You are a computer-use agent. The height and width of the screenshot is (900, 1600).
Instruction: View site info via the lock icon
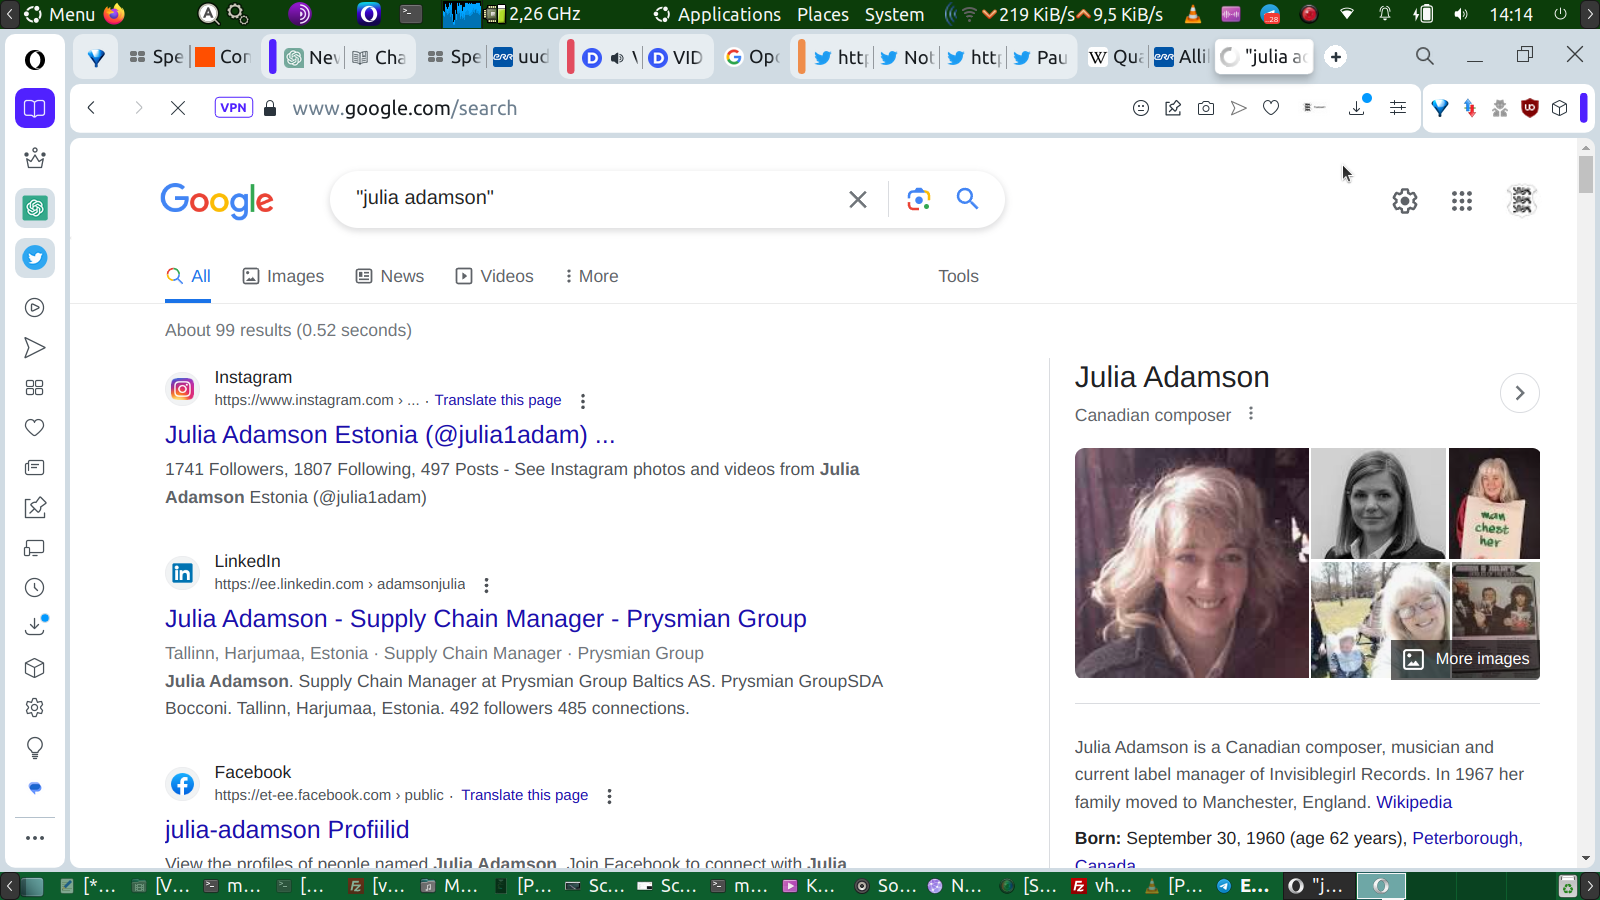(270, 108)
